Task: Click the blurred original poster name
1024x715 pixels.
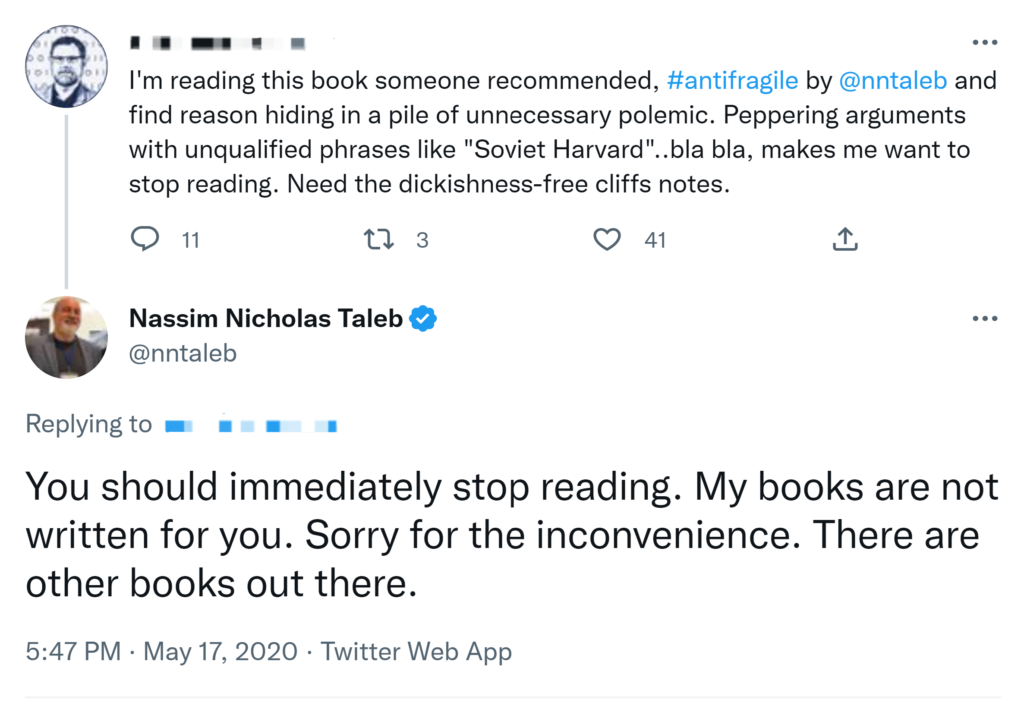Action: pyautogui.click(x=217, y=44)
